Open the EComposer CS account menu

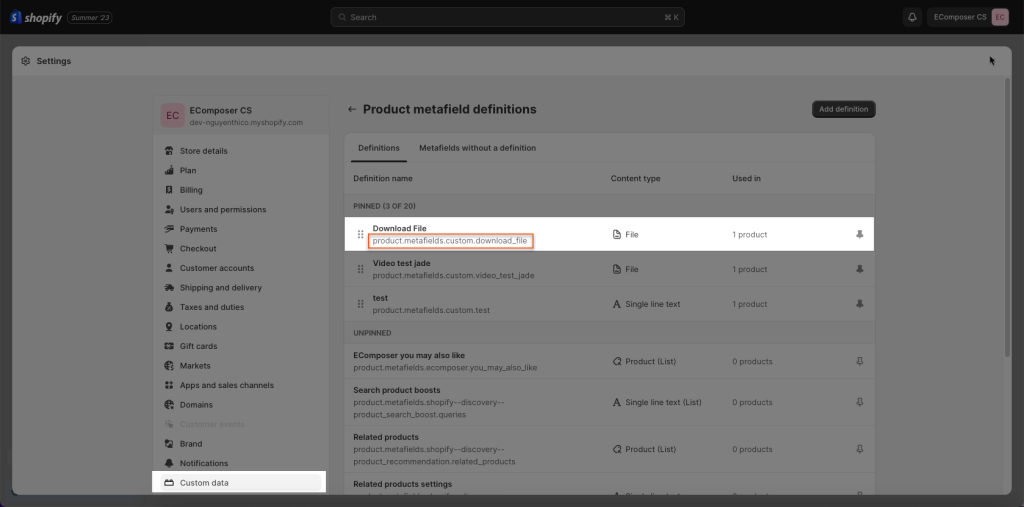click(x=970, y=17)
